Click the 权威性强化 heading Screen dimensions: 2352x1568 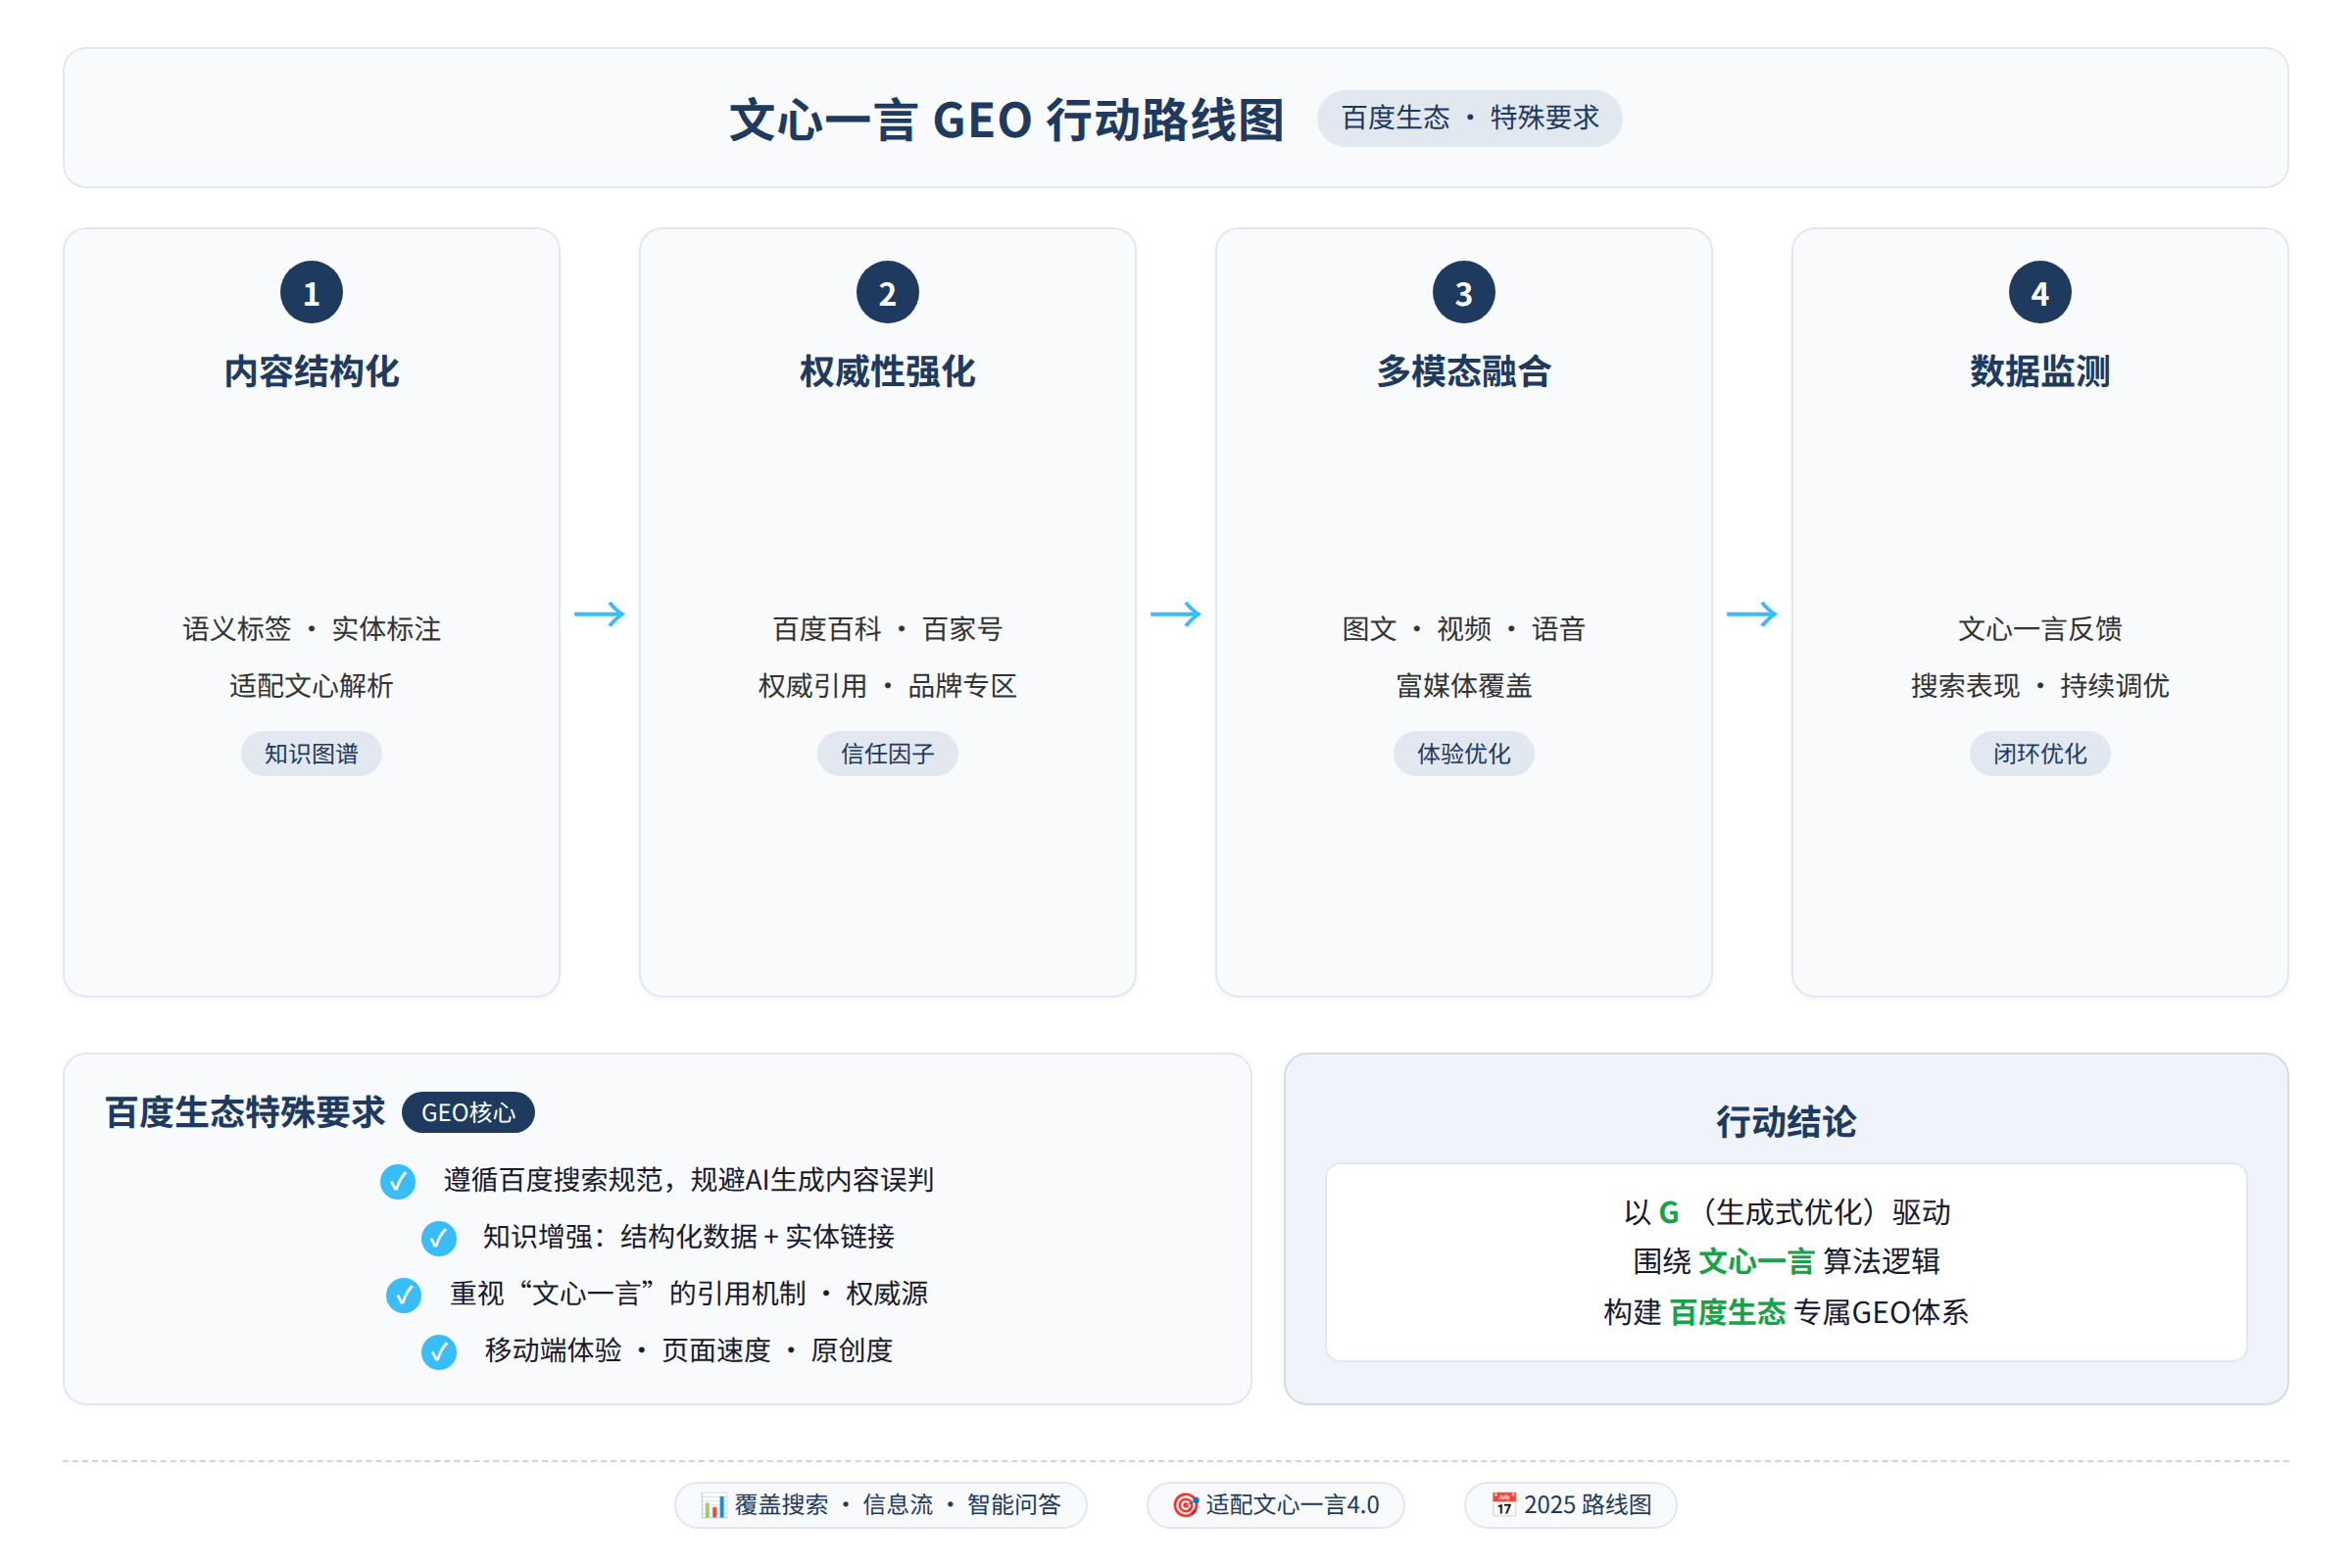tap(887, 371)
